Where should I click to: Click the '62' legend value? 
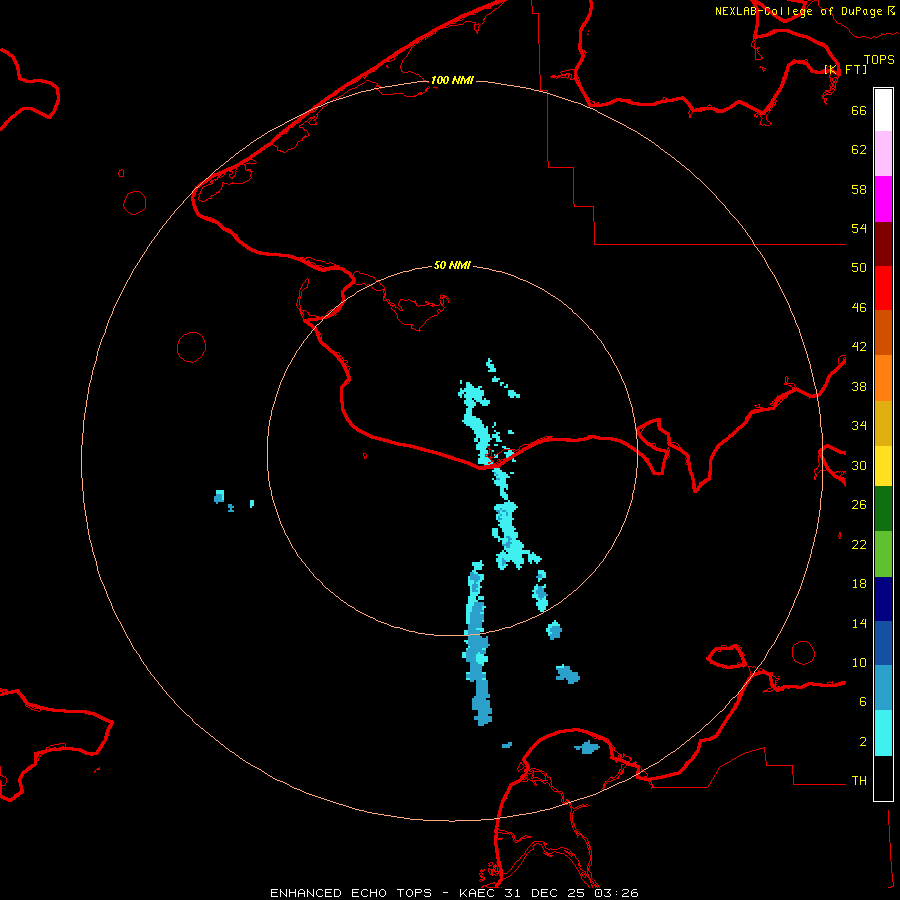859,150
